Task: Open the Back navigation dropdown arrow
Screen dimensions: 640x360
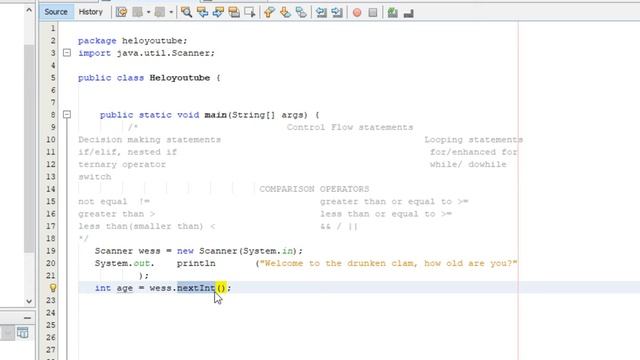Action: (148, 13)
